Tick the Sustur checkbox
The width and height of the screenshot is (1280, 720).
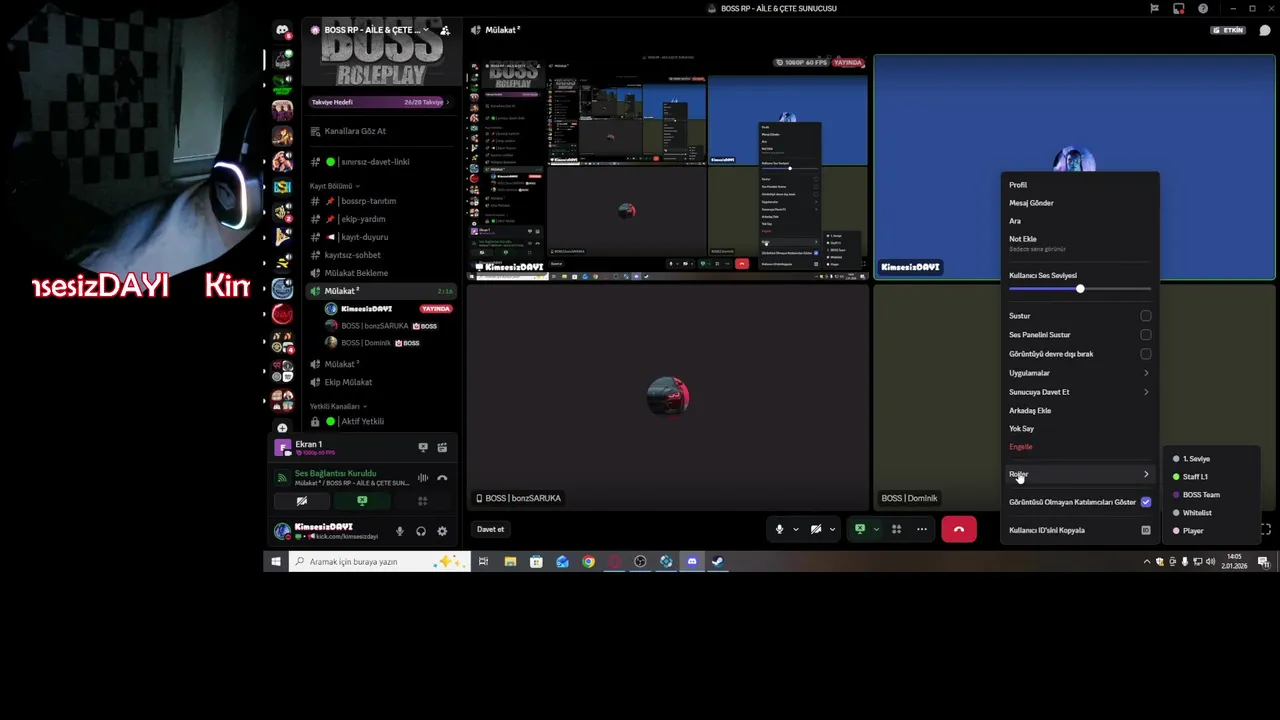coord(1146,316)
